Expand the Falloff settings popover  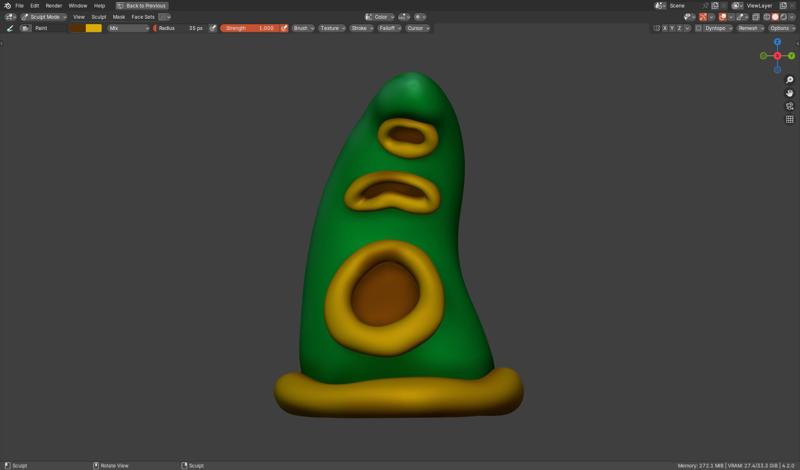(389, 28)
